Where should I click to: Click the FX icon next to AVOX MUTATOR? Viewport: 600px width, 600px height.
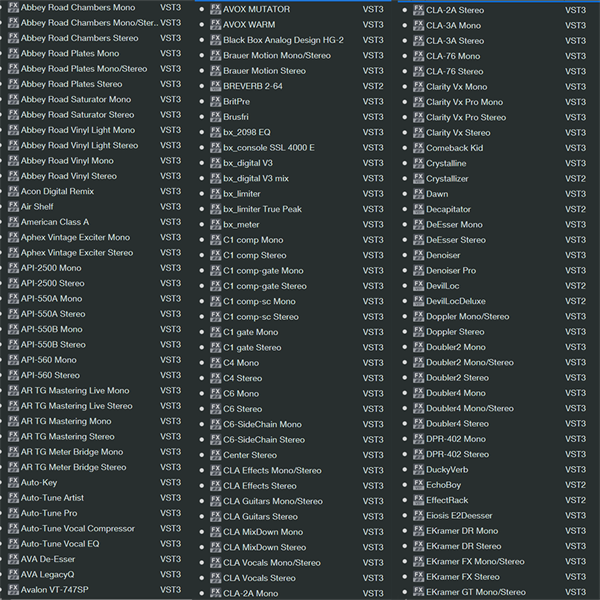coord(216,9)
